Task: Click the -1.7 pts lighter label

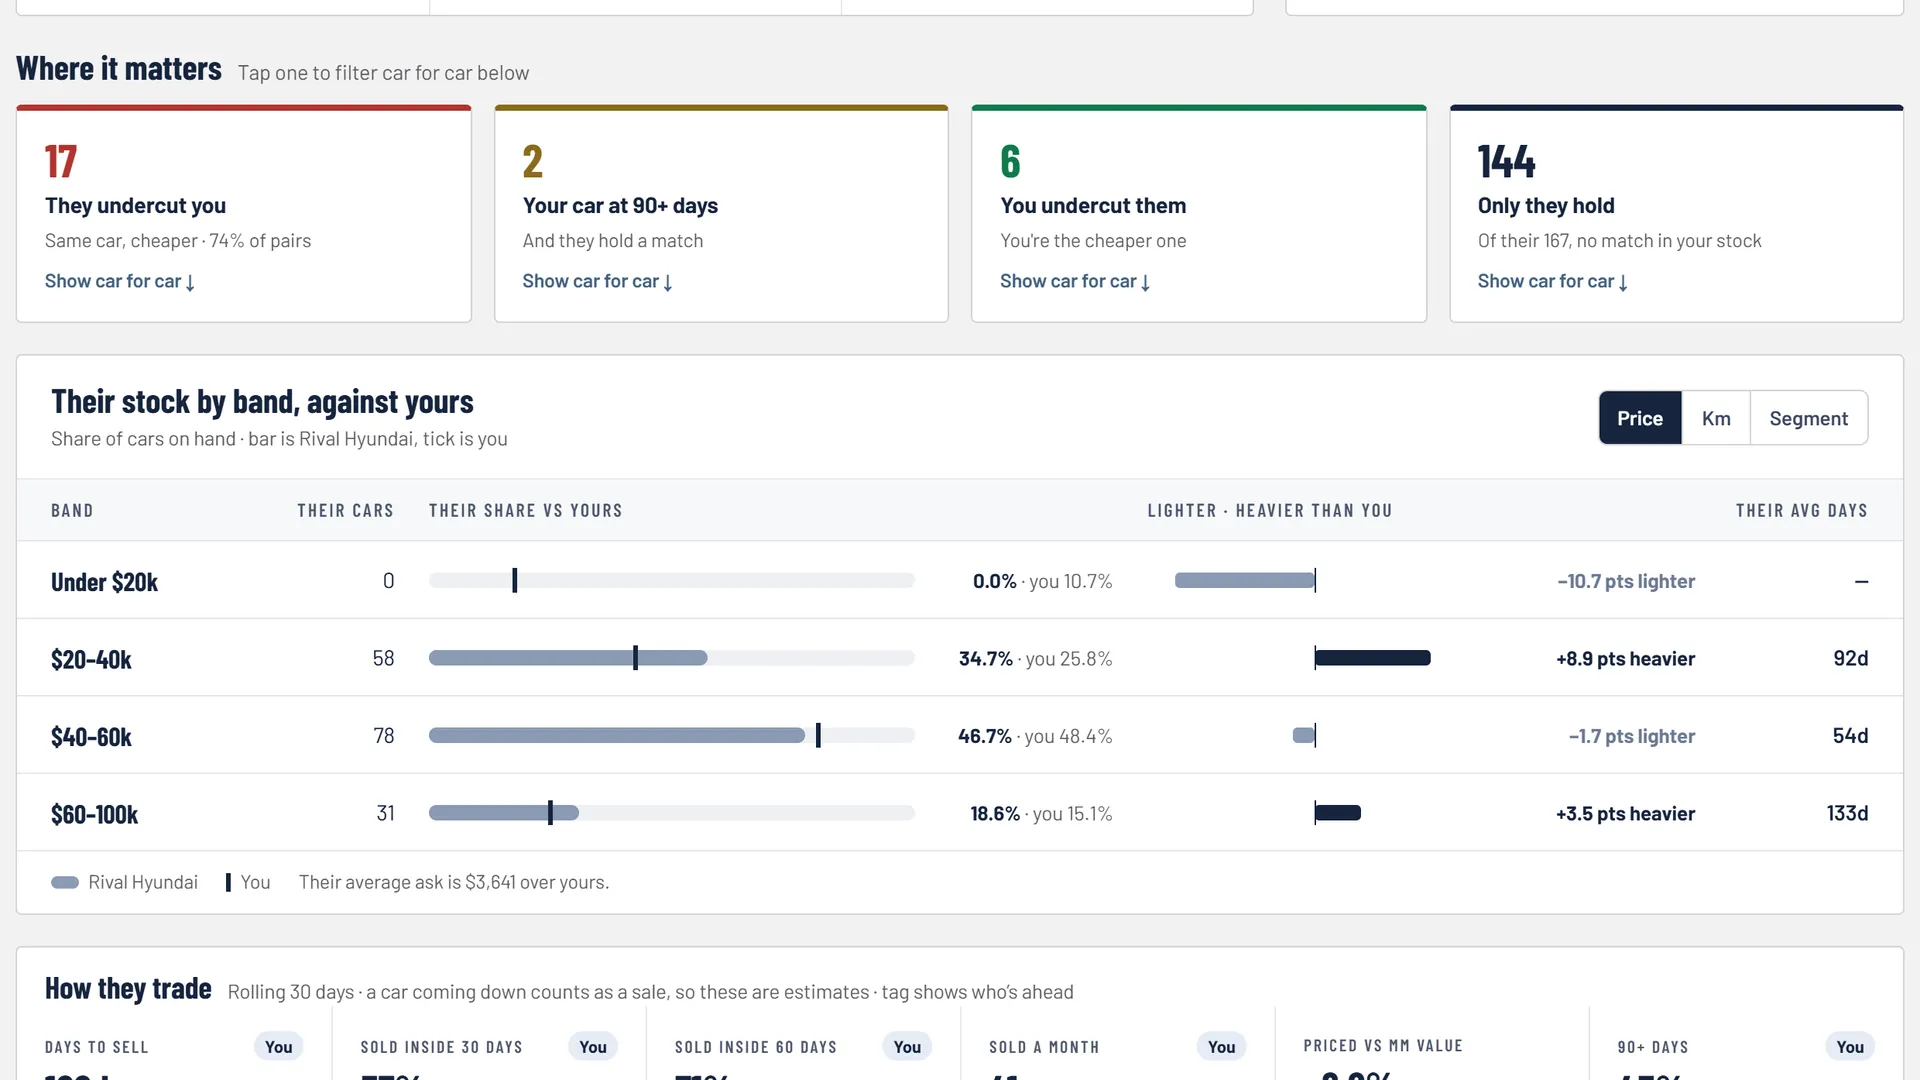Action: tap(1632, 737)
